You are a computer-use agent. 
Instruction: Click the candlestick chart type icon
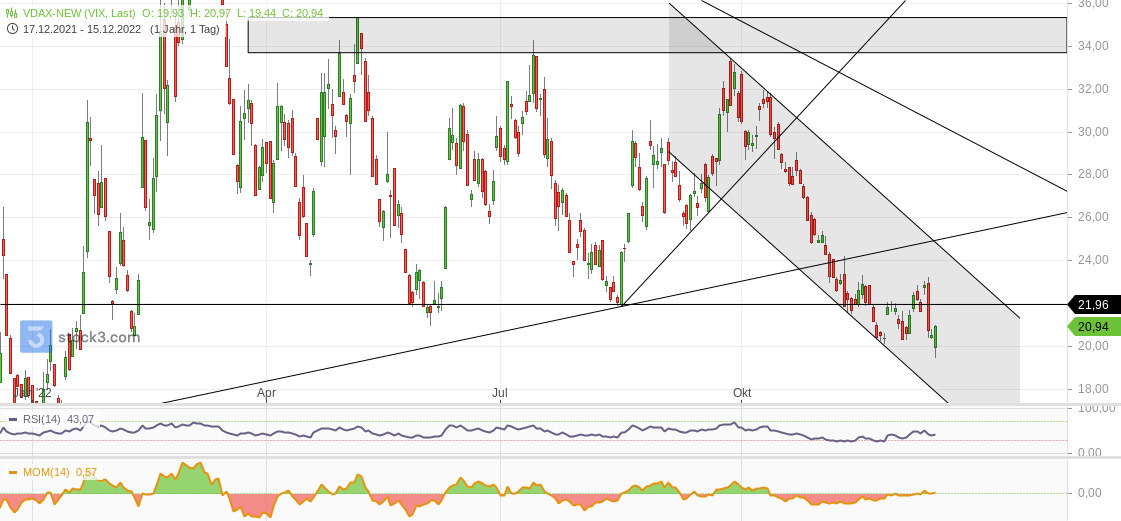(11, 13)
